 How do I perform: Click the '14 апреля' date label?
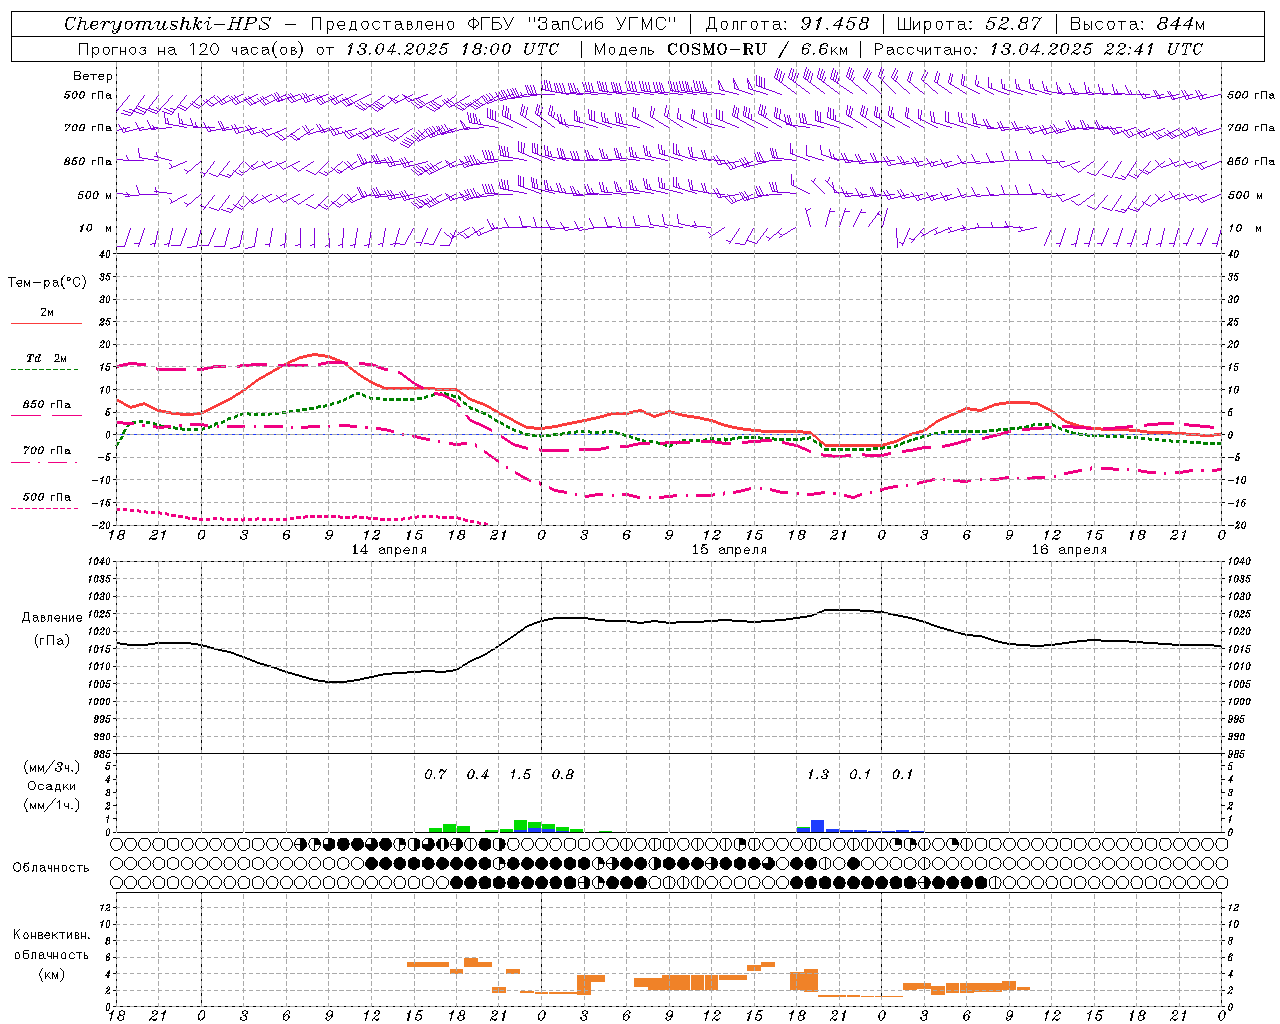[389, 550]
